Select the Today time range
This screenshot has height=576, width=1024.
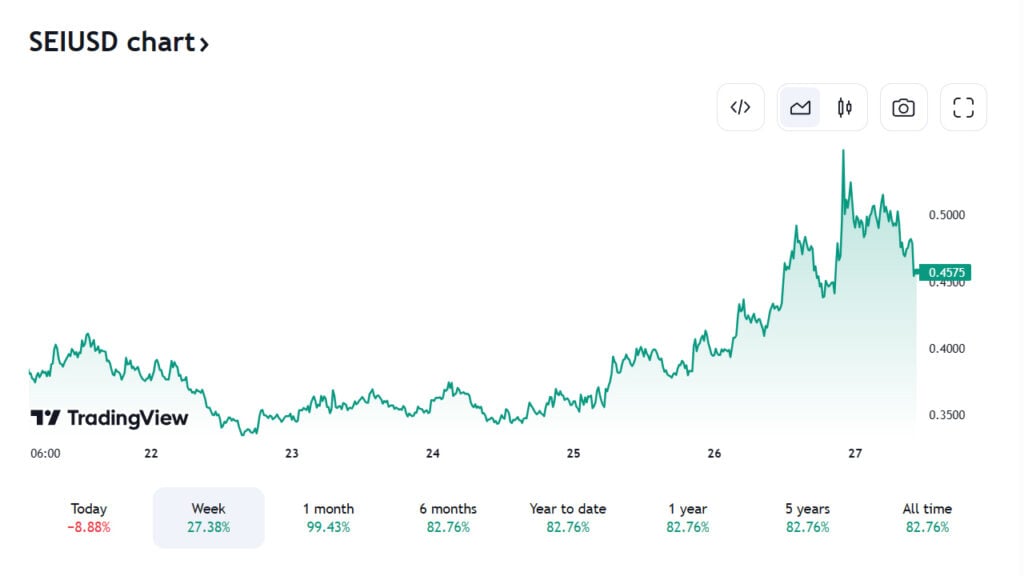(x=89, y=517)
